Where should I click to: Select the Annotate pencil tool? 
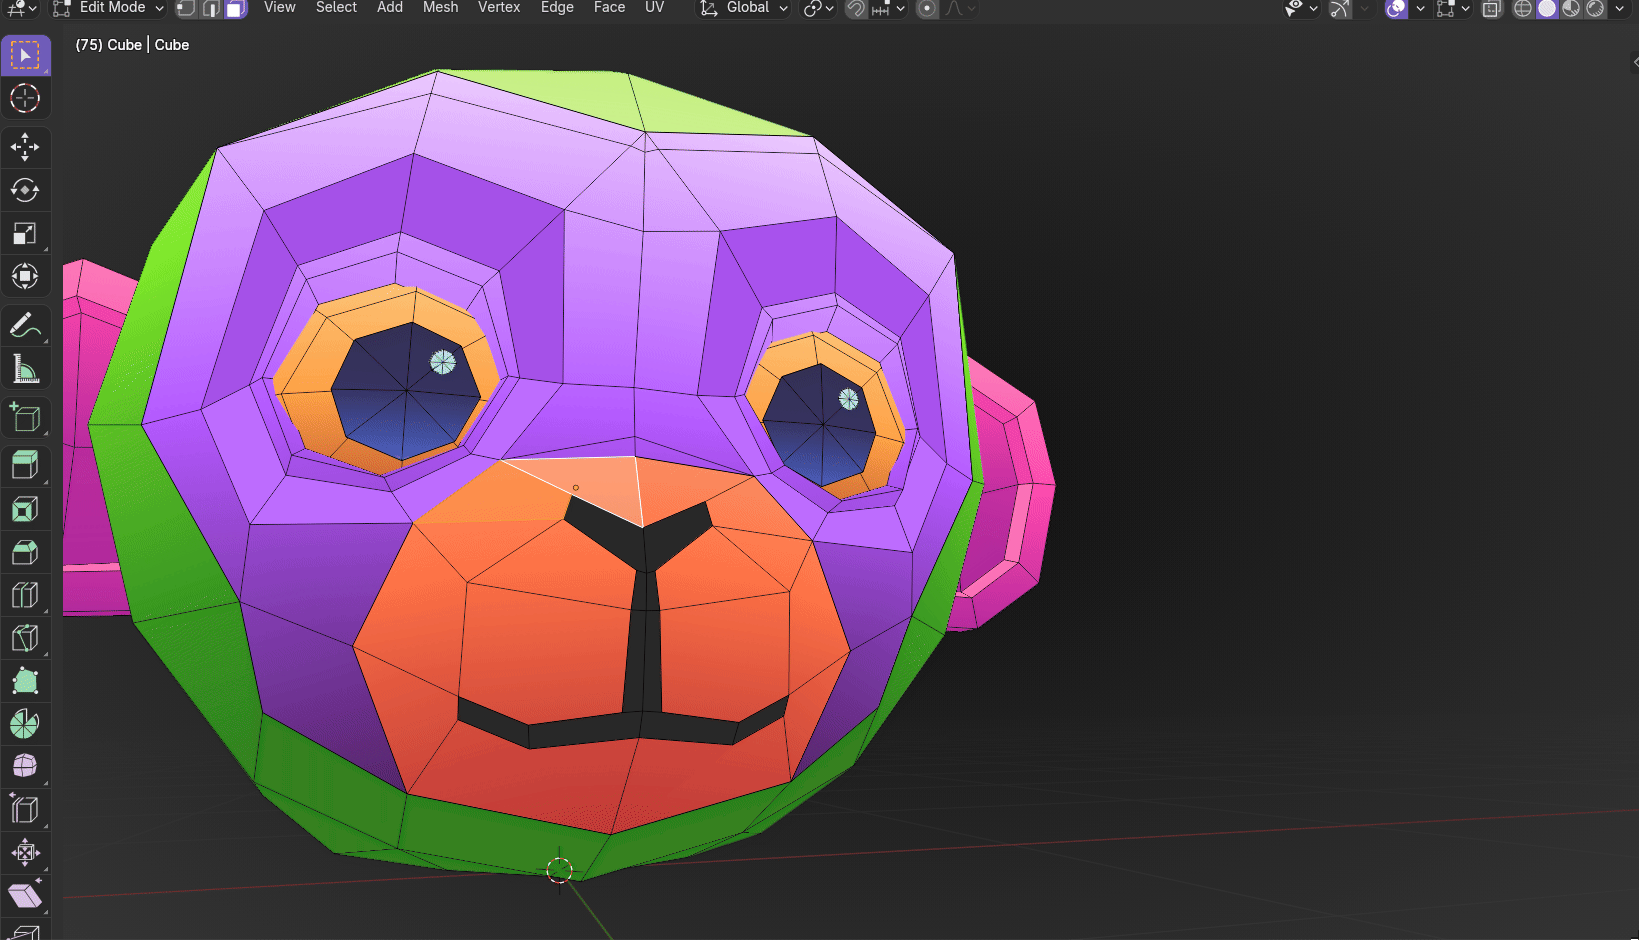(x=25, y=325)
